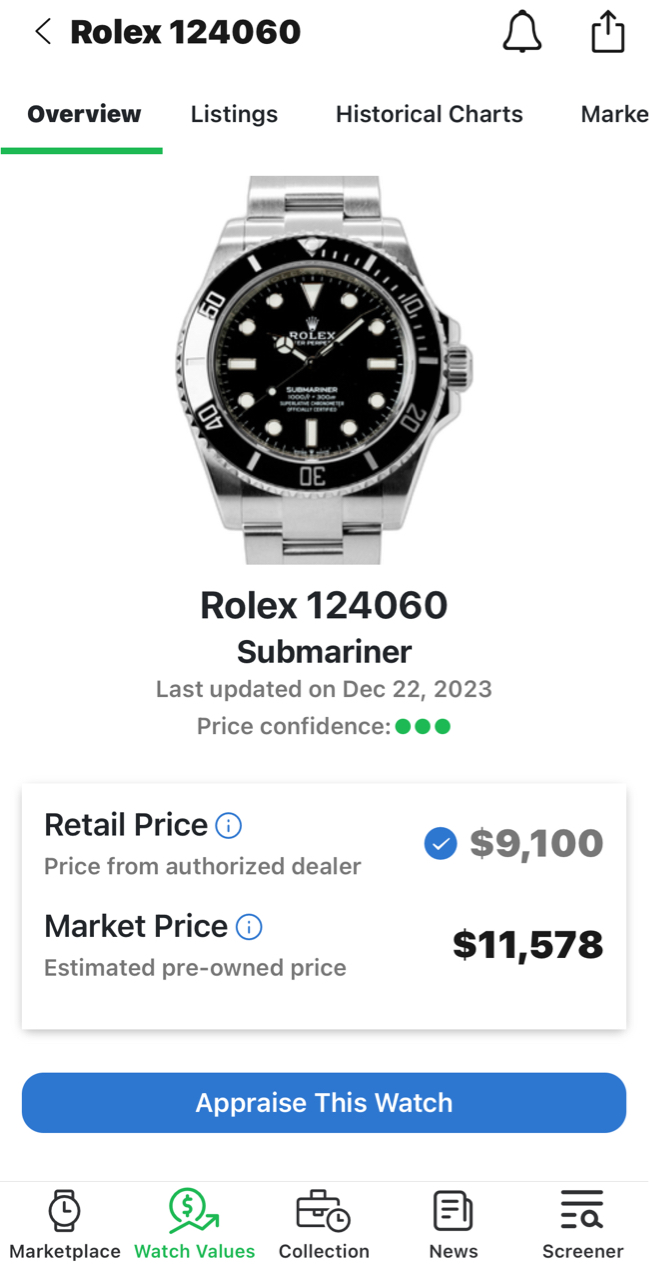Viewport: 649px width, 1280px height.
Task: Open Screener in bottom bar
Action: [582, 1225]
